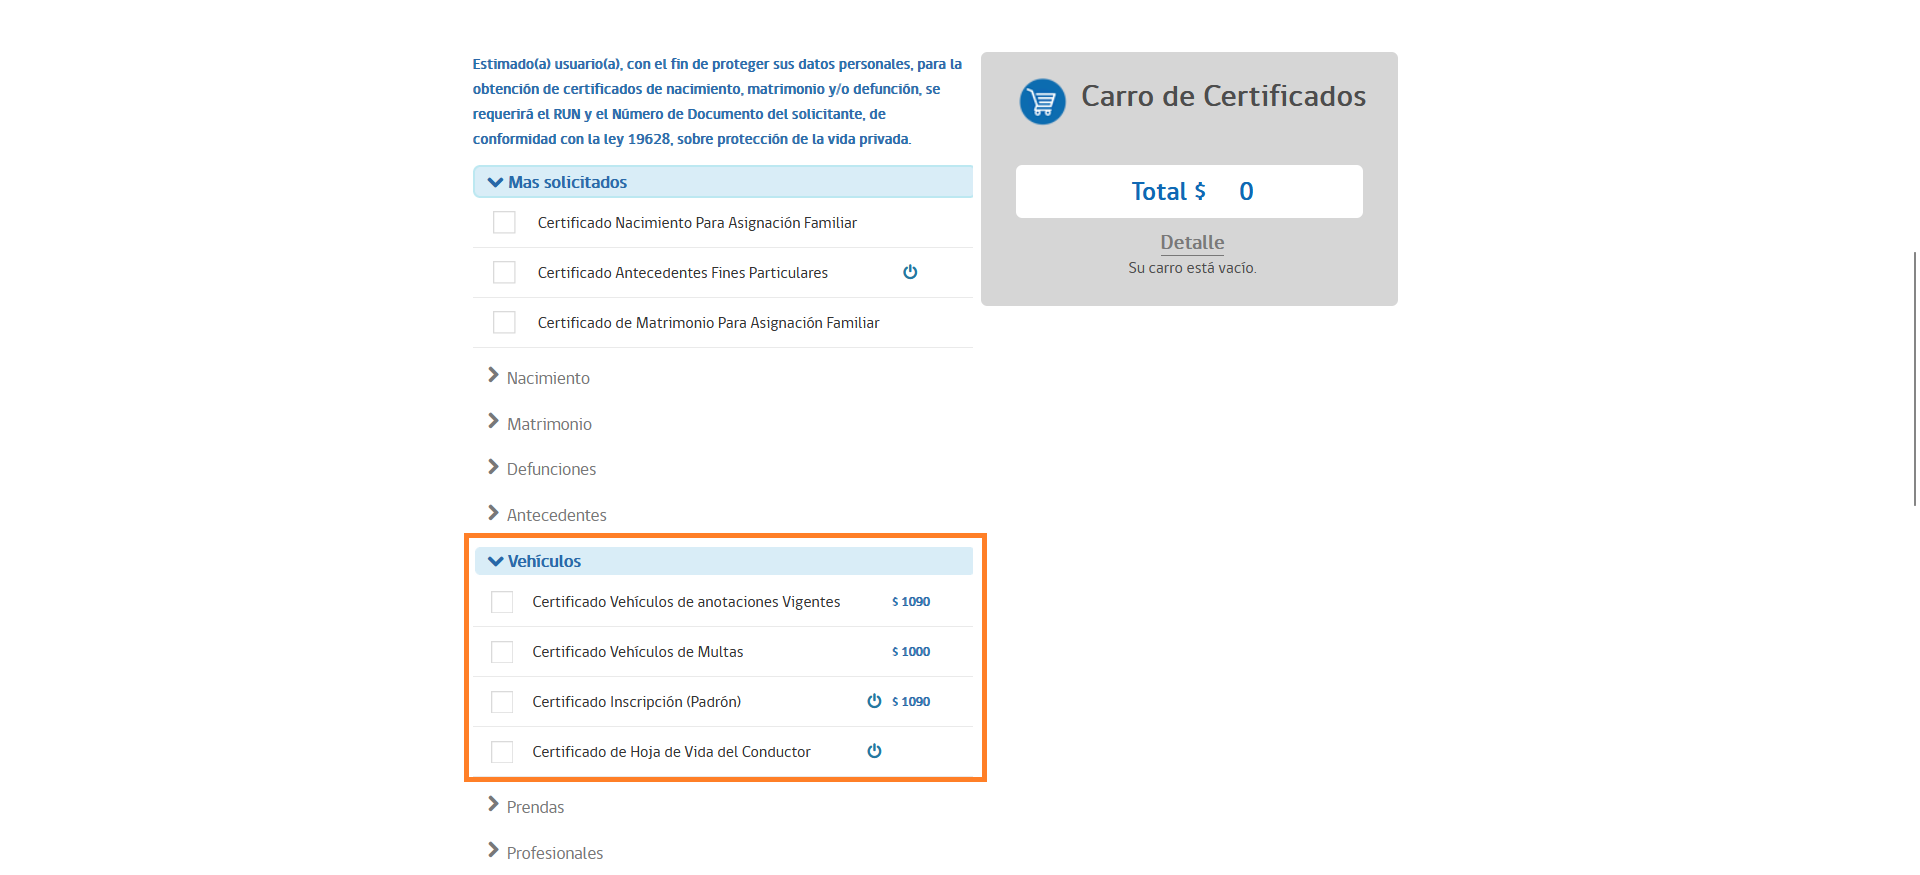1920x875 pixels.
Task: Click power icon beside Hoja de Vida del Conductor
Action: [874, 751]
